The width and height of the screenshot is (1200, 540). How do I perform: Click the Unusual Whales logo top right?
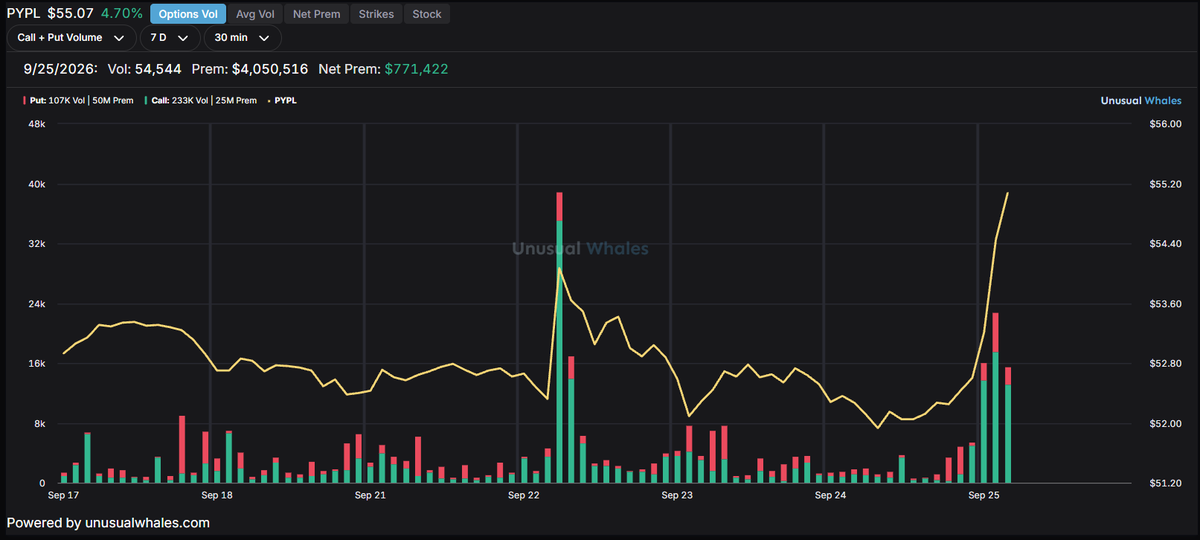click(1140, 100)
